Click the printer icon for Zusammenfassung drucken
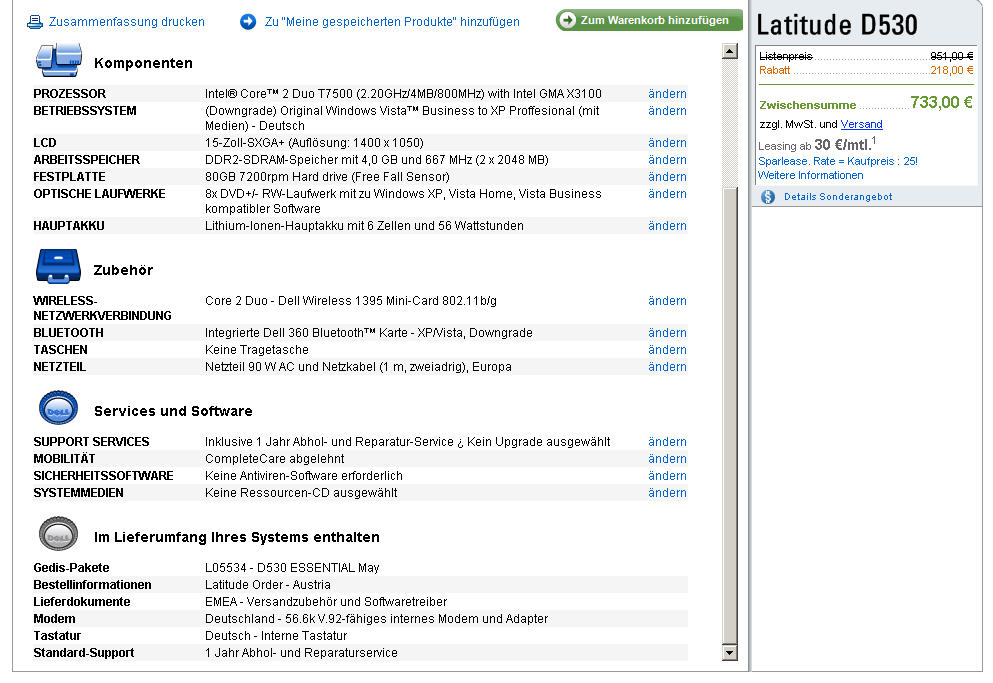 [35, 22]
